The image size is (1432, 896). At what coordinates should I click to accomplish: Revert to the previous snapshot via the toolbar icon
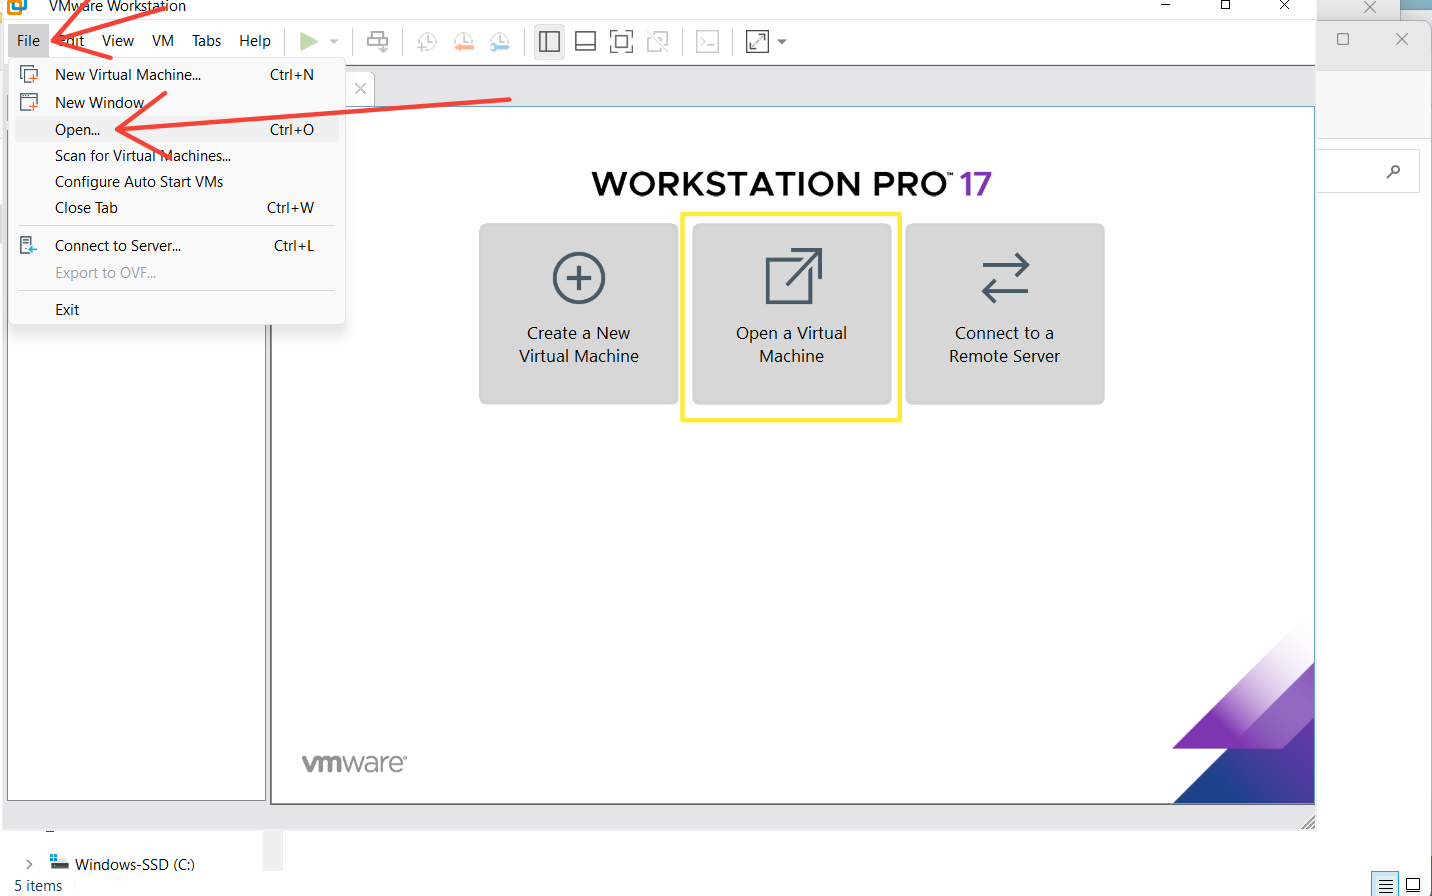click(x=463, y=41)
